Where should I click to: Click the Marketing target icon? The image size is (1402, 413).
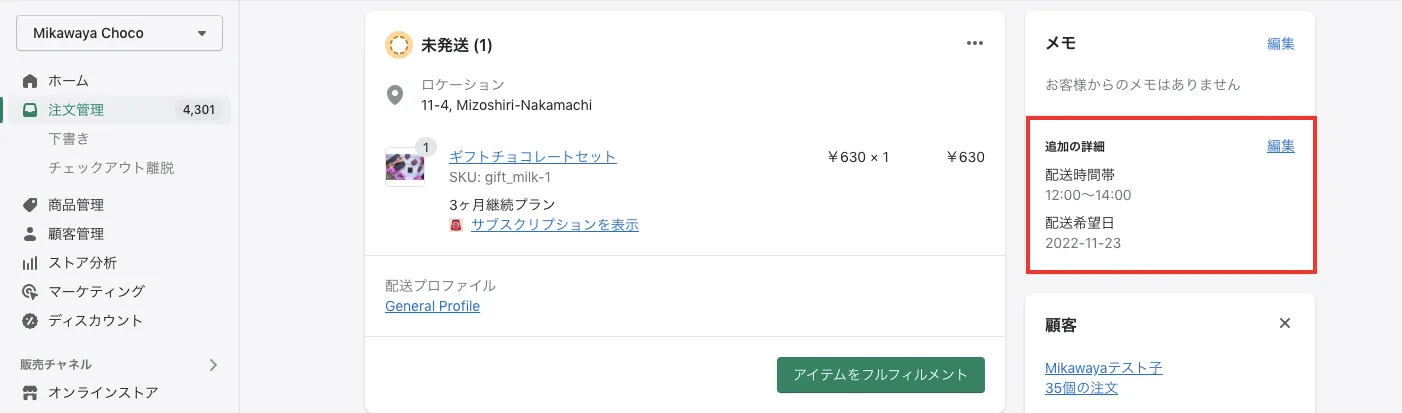click(30, 292)
